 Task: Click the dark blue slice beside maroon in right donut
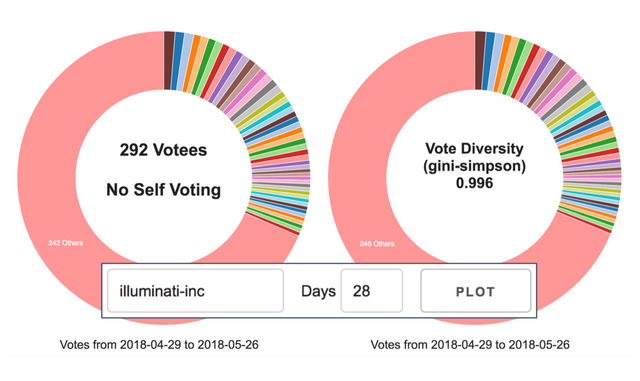[489, 61]
